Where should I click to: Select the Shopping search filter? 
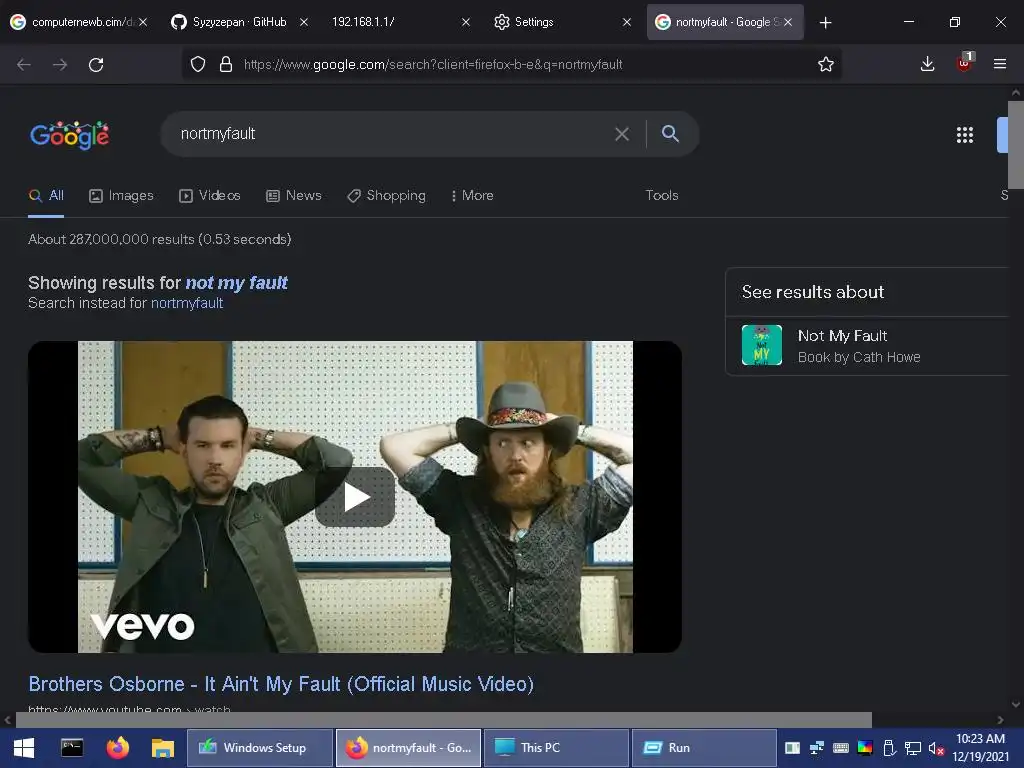[386, 195]
